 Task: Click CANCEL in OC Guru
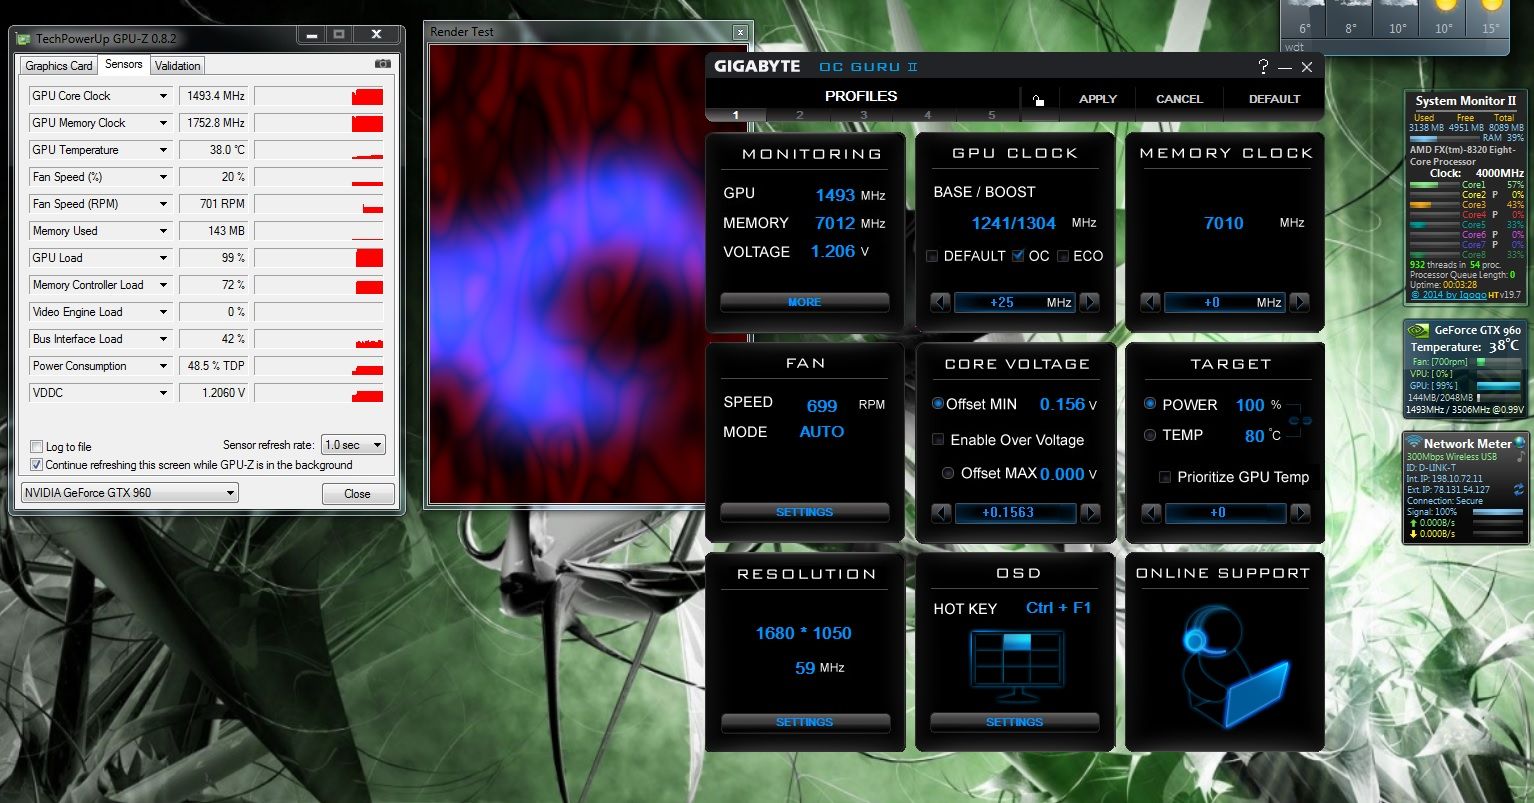click(x=1179, y=99)
